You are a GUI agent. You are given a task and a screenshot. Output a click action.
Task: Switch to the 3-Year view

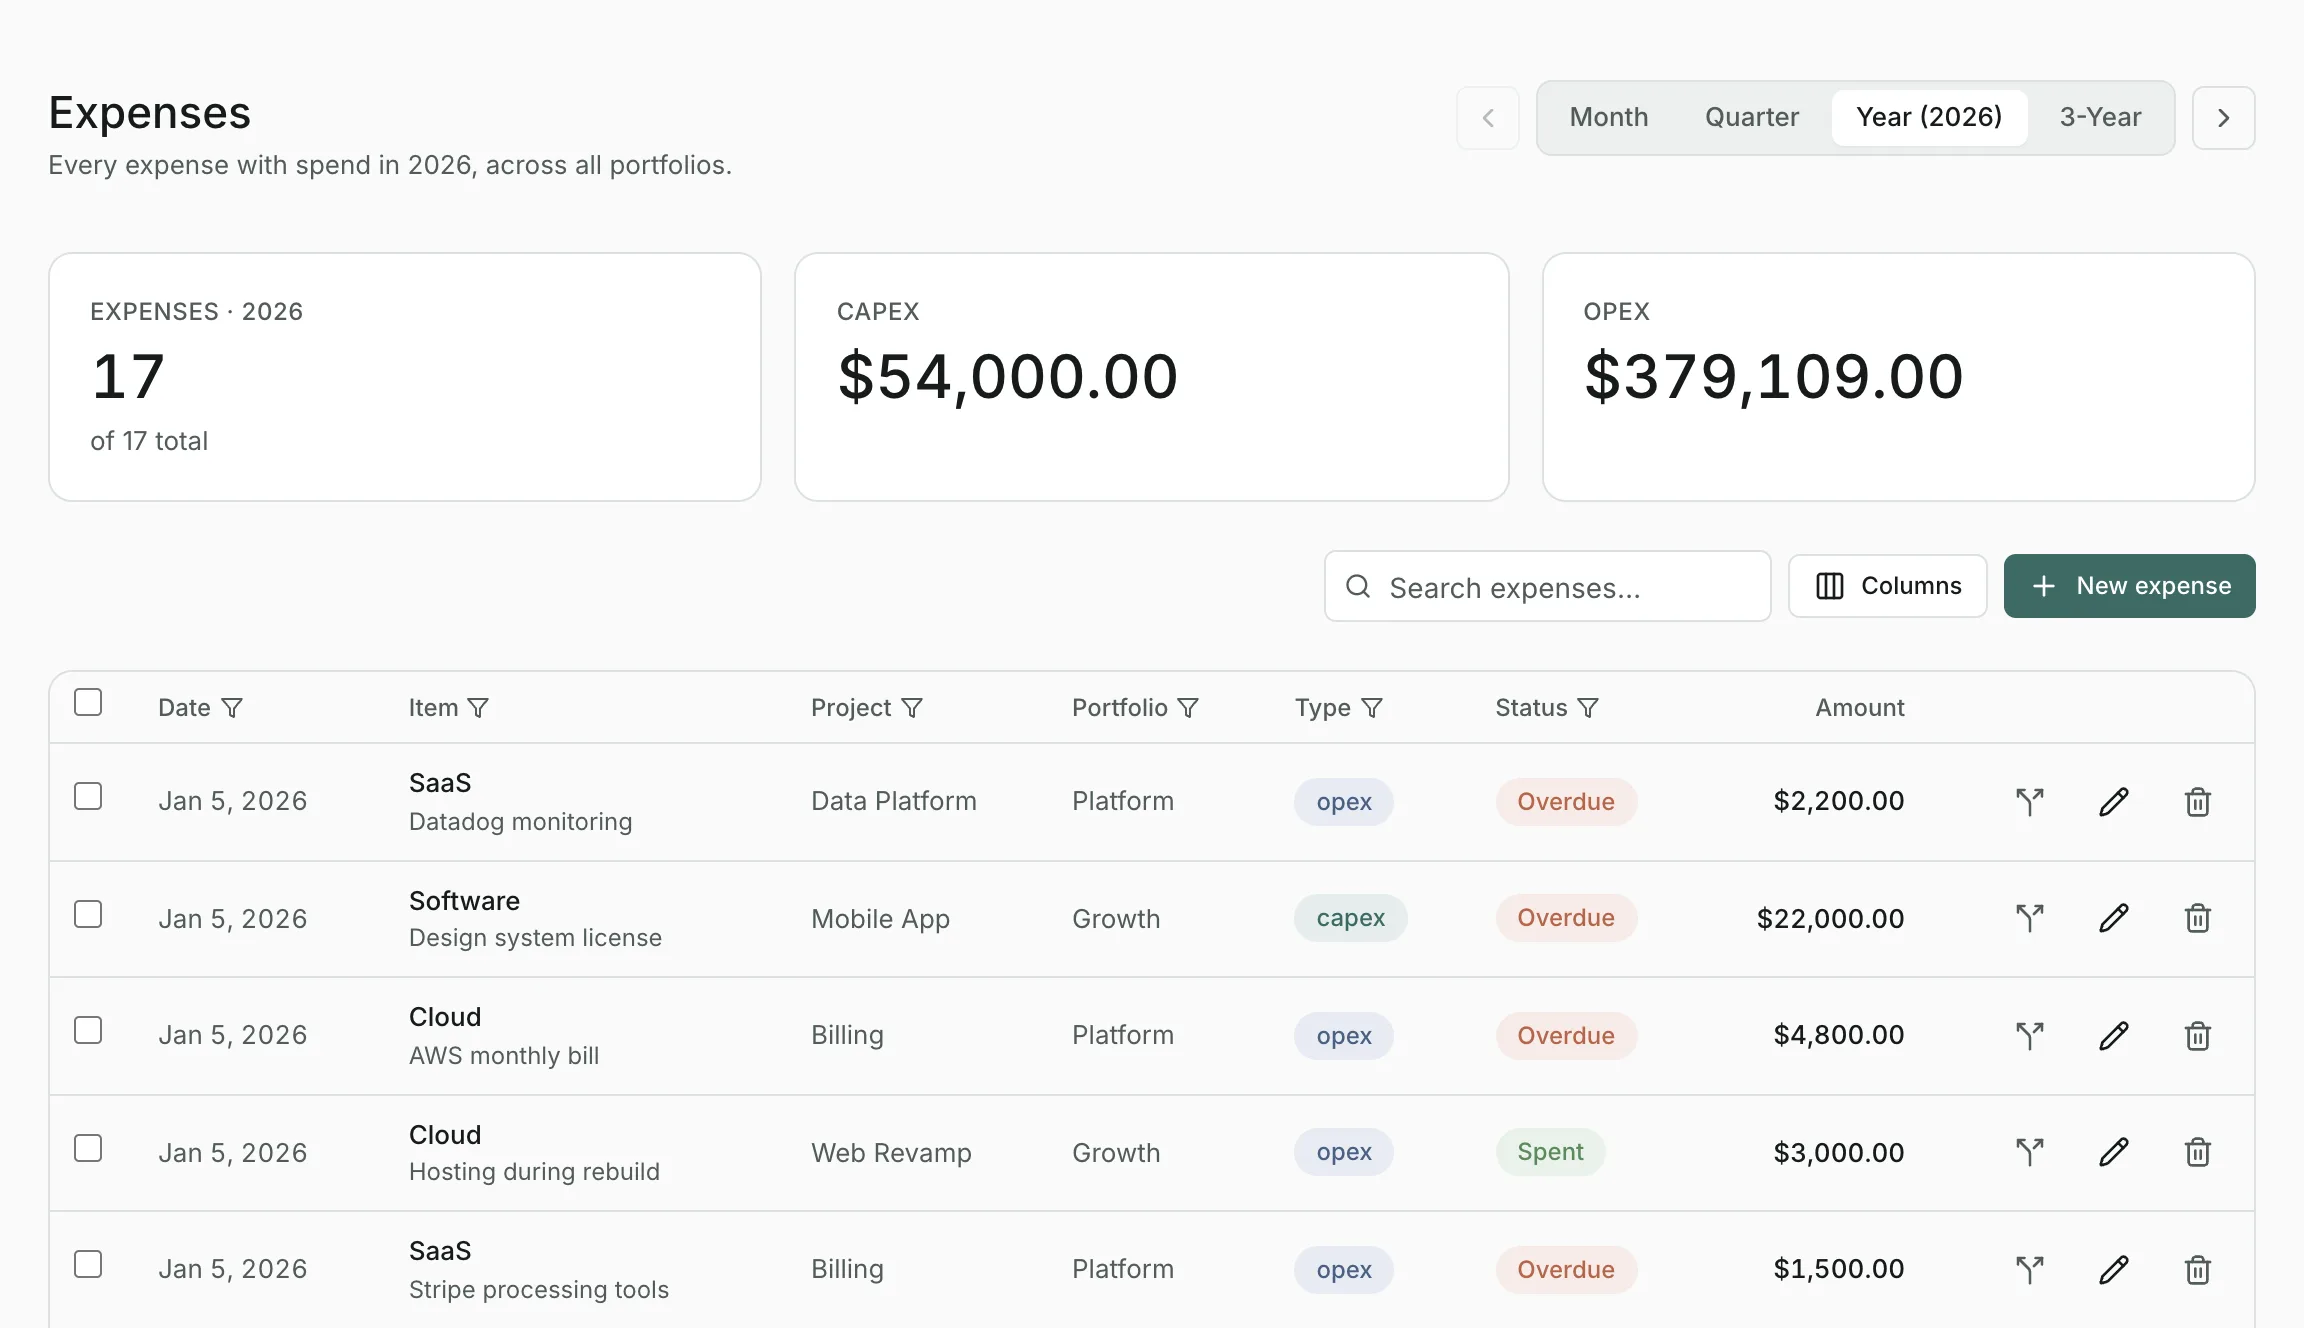click(x=2100, y=117)
